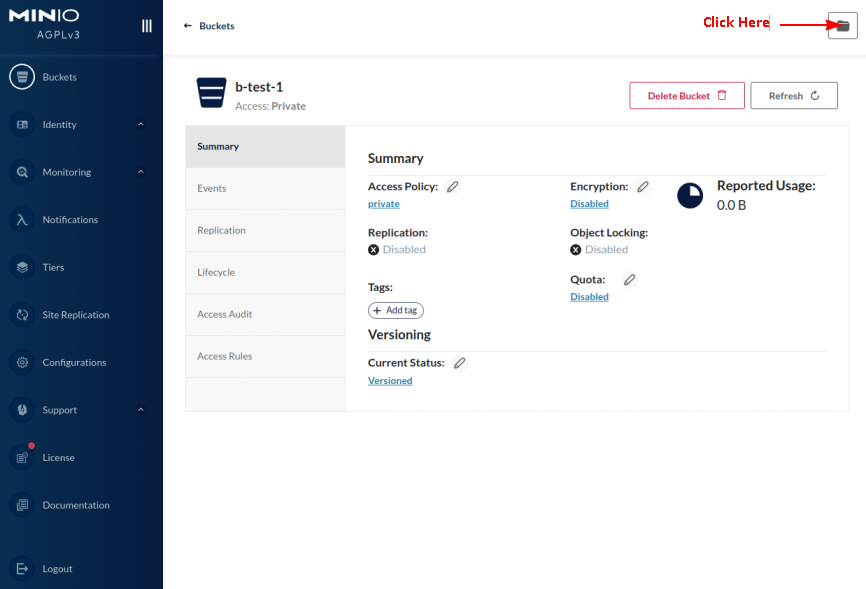The width and height of the screenshot is (866, 589).
Task: Switch to the Lifecycle tab
Action: tap(216, 272)
